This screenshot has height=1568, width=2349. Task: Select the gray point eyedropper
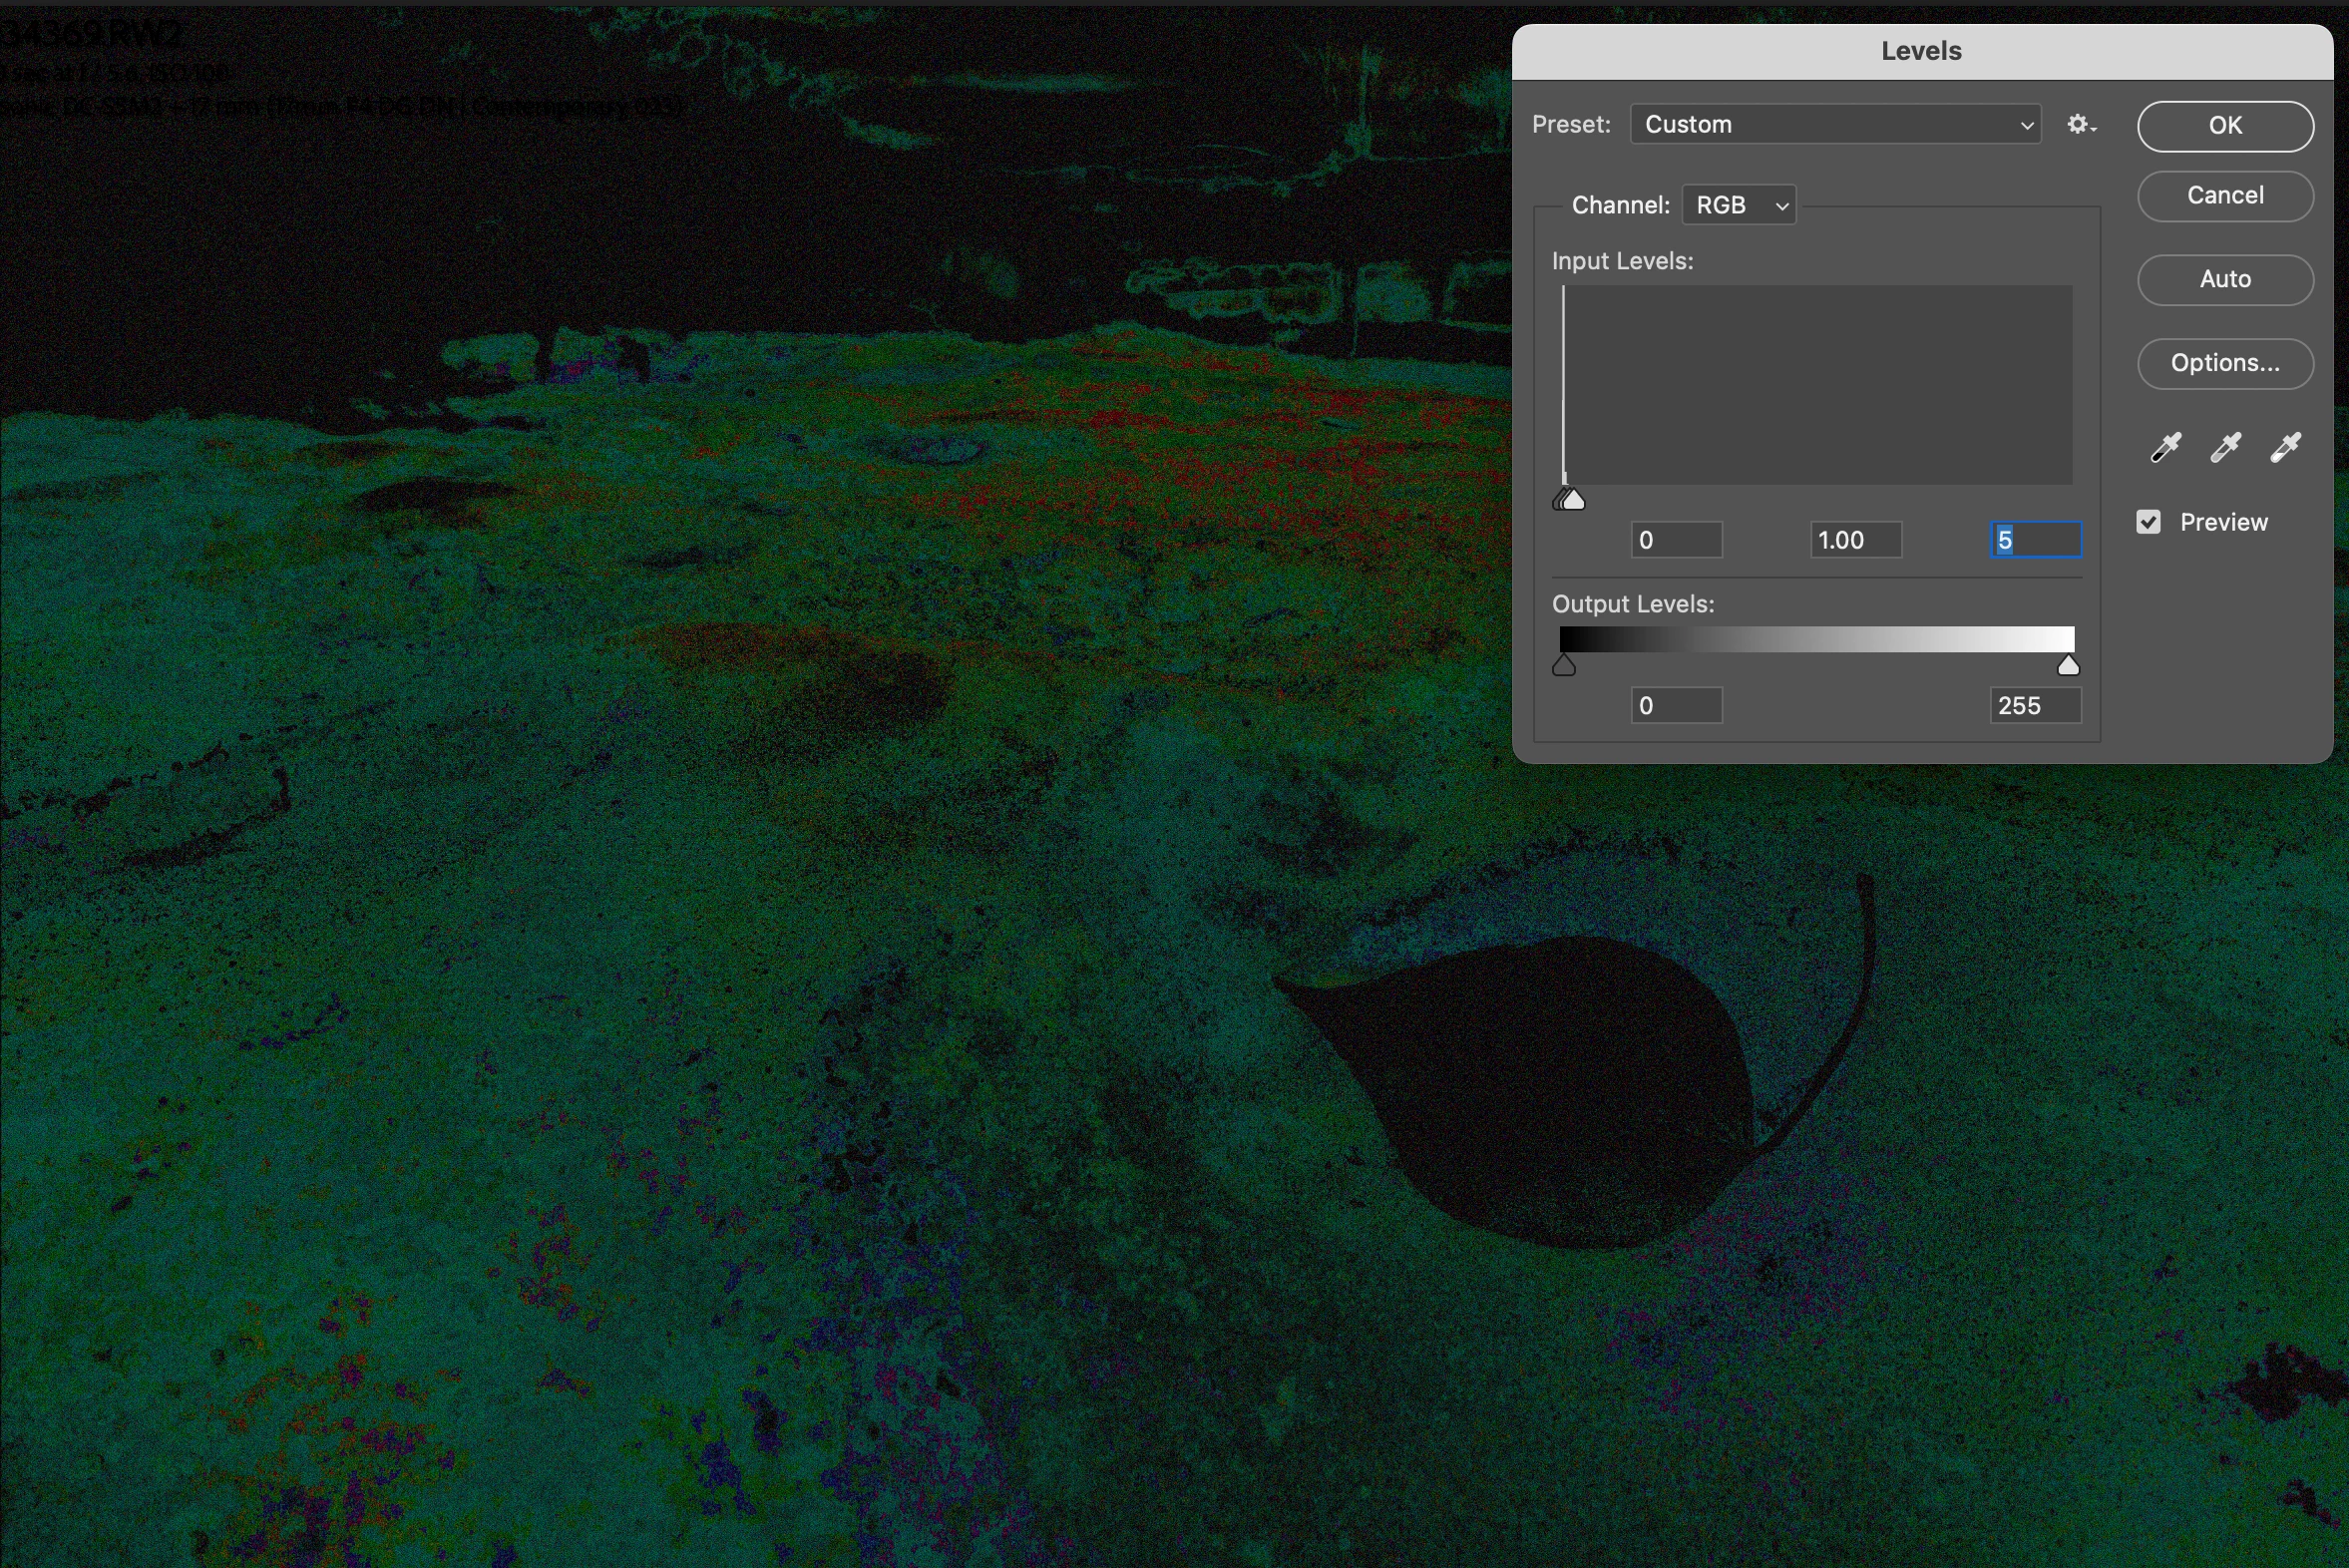2225,447
